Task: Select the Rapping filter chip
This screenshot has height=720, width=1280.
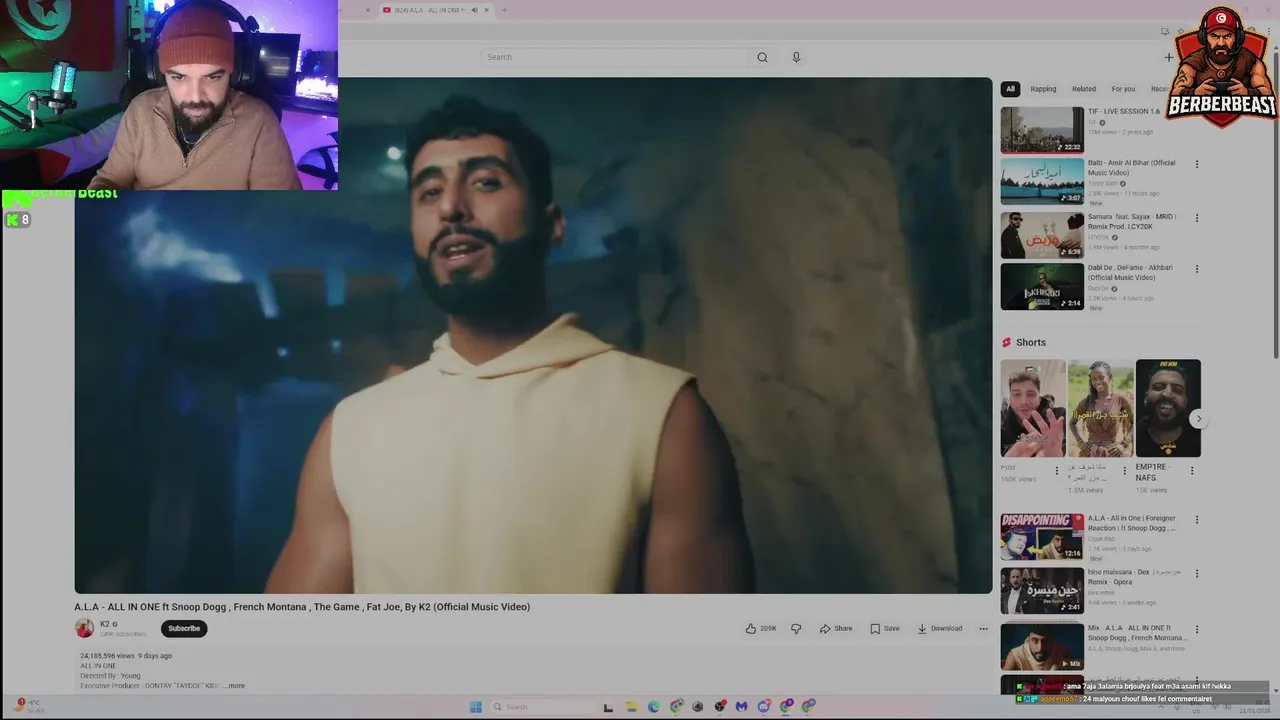Action: (1043, 89)
